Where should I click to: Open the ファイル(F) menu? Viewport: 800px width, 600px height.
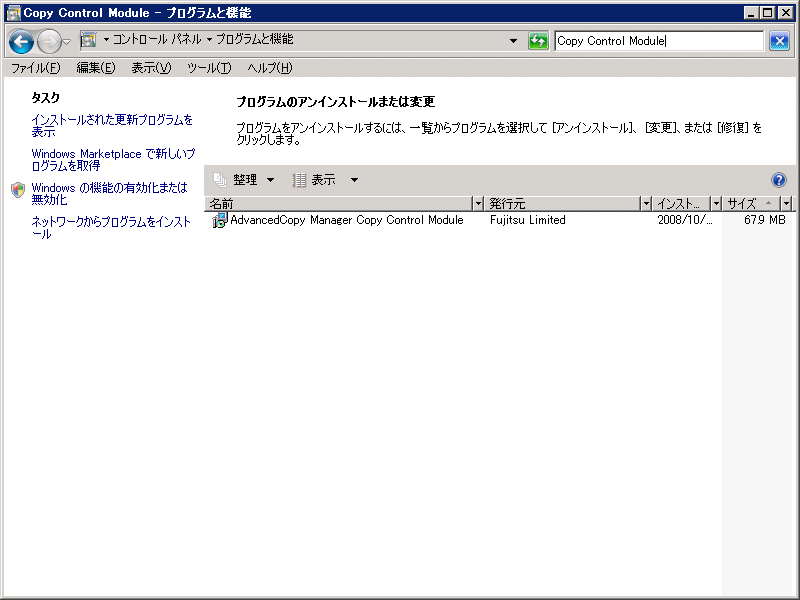[36, 68]
